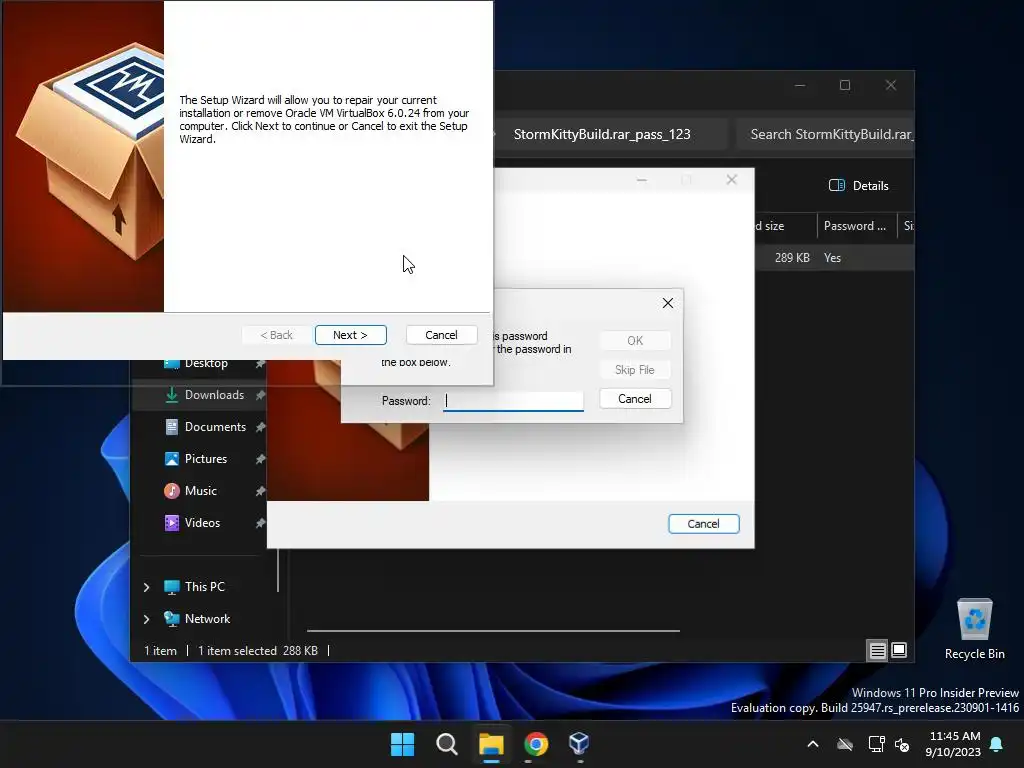Click the Music folder icon
The width and height of the screenshot is (1024, 768).
[x=172, y=491]
